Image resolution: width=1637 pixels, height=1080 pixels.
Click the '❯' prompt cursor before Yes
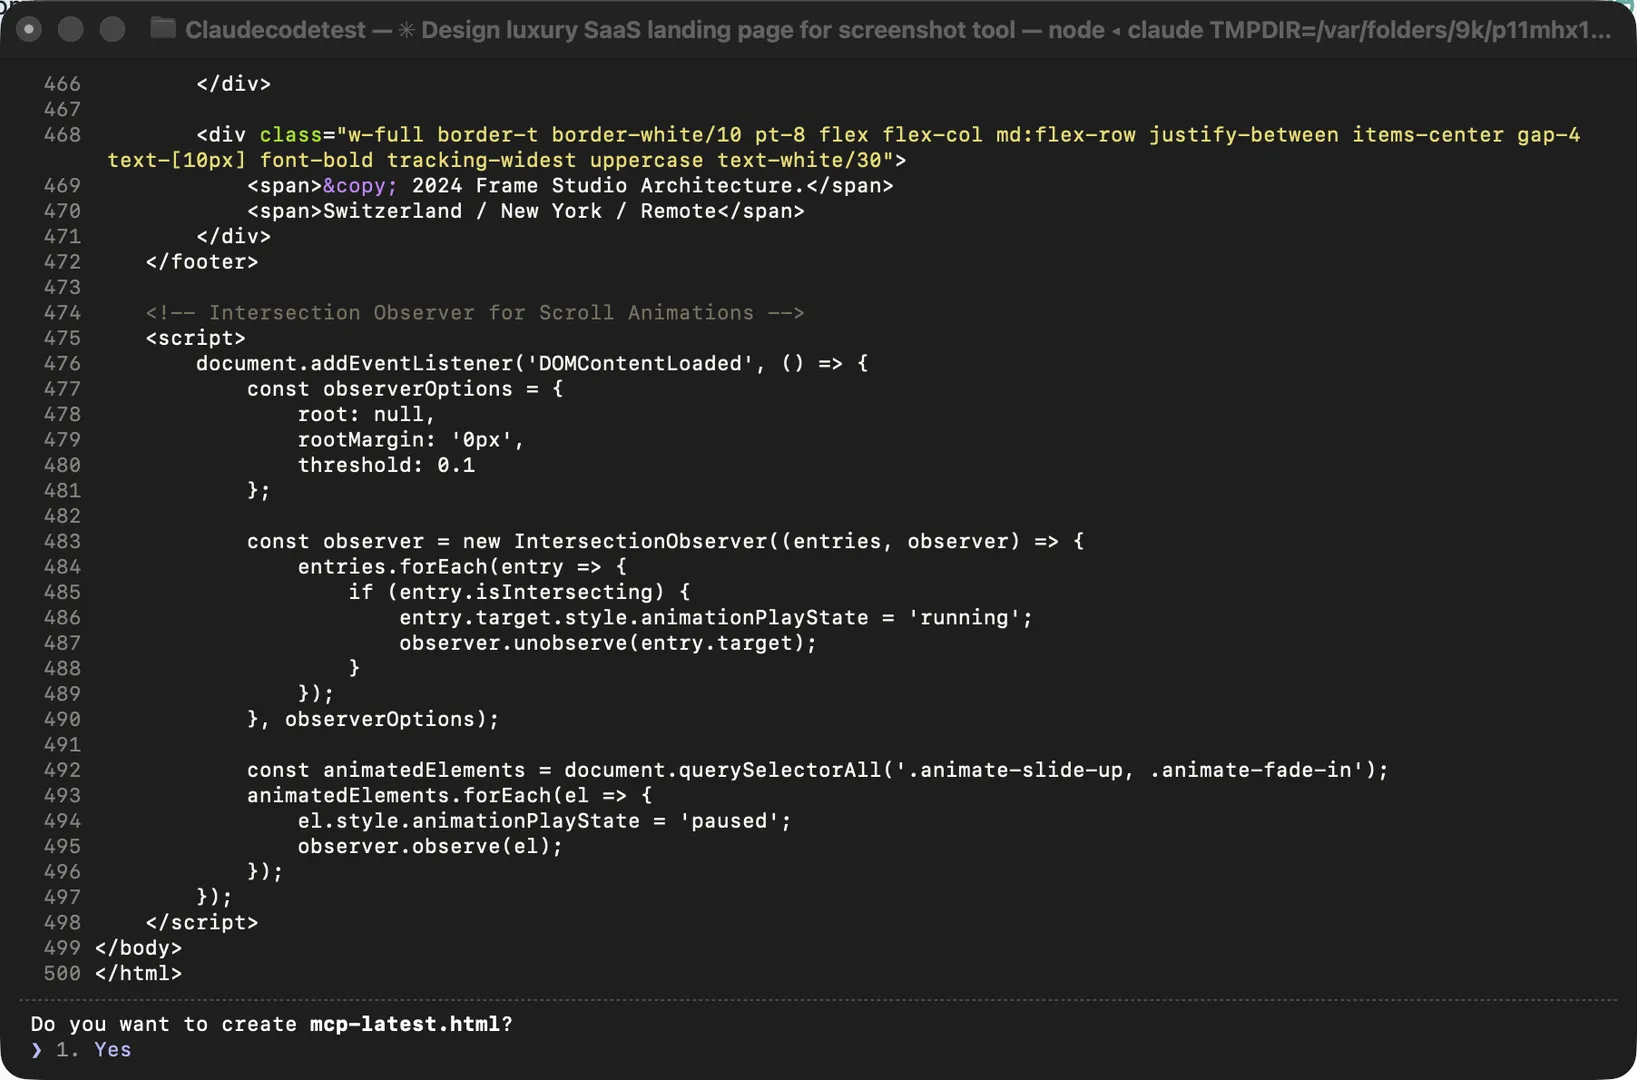(x=37, y=1050)
